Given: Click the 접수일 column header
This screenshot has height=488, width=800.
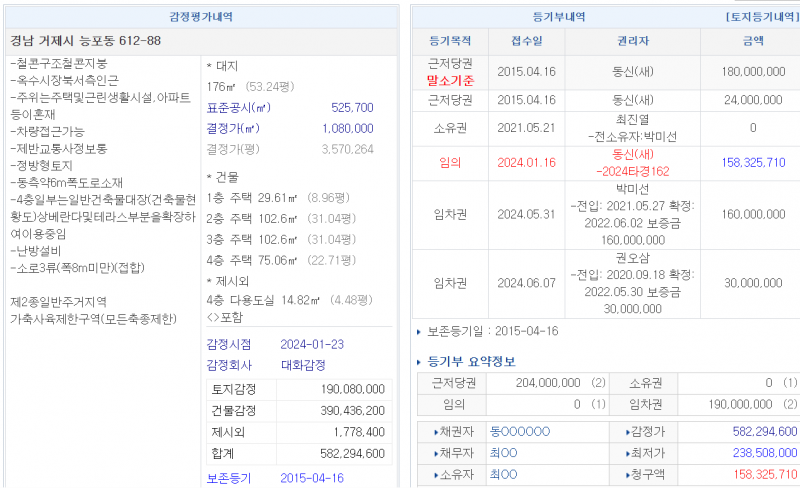Looking at the screenshot, I should (x=526, y=41).
